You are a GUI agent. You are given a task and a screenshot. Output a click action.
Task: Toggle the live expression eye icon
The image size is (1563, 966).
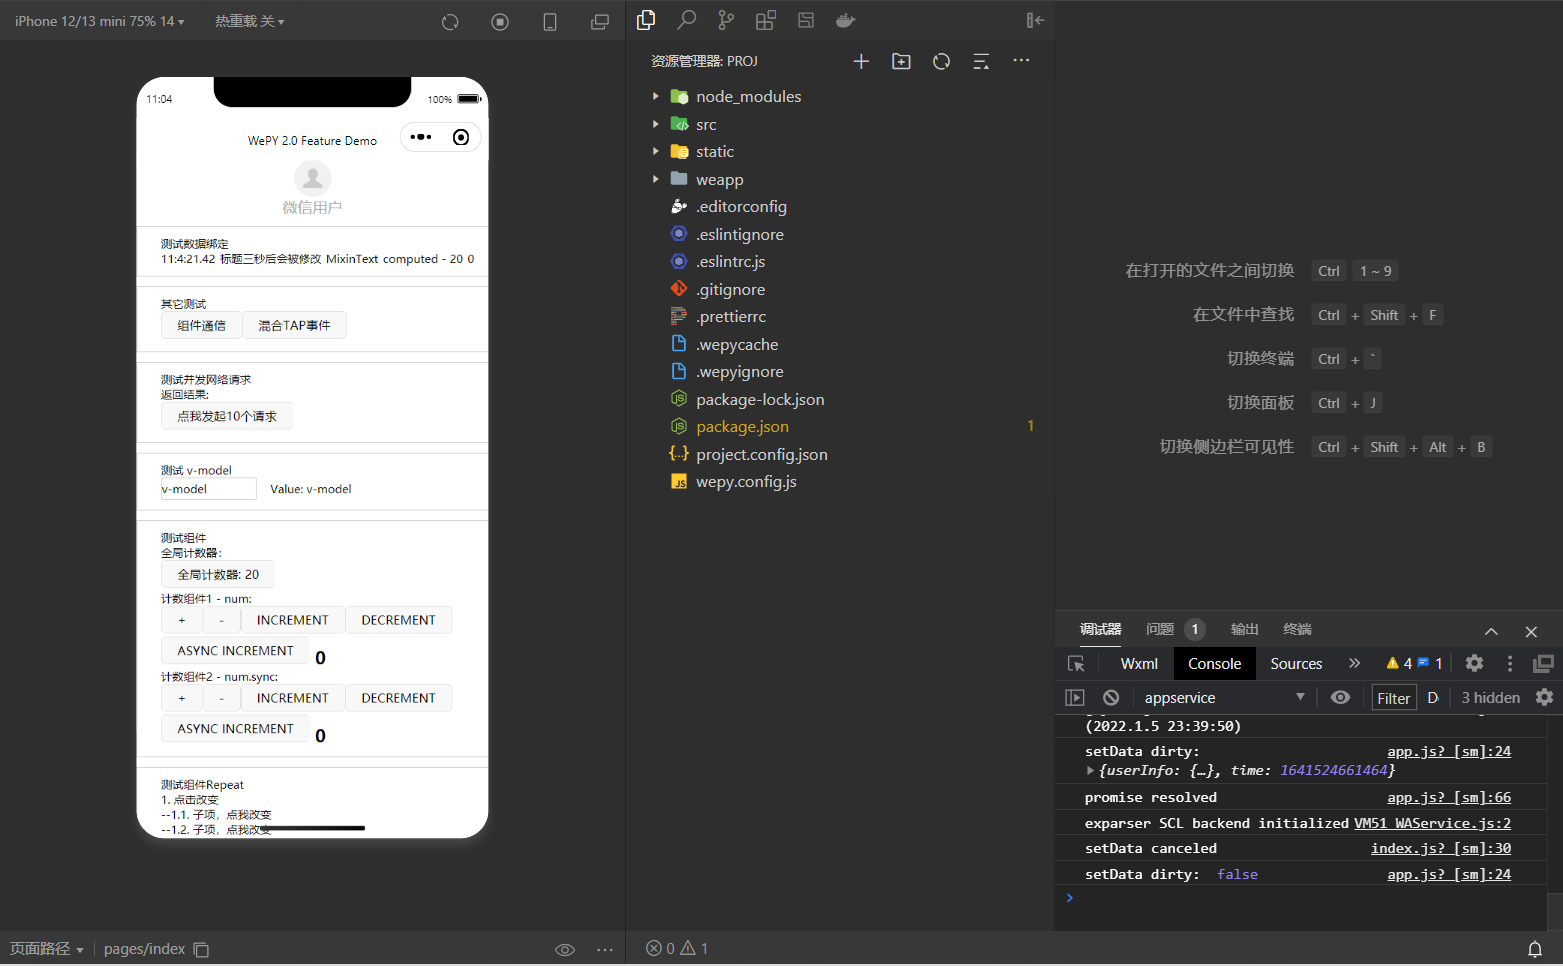(1341, 697)
